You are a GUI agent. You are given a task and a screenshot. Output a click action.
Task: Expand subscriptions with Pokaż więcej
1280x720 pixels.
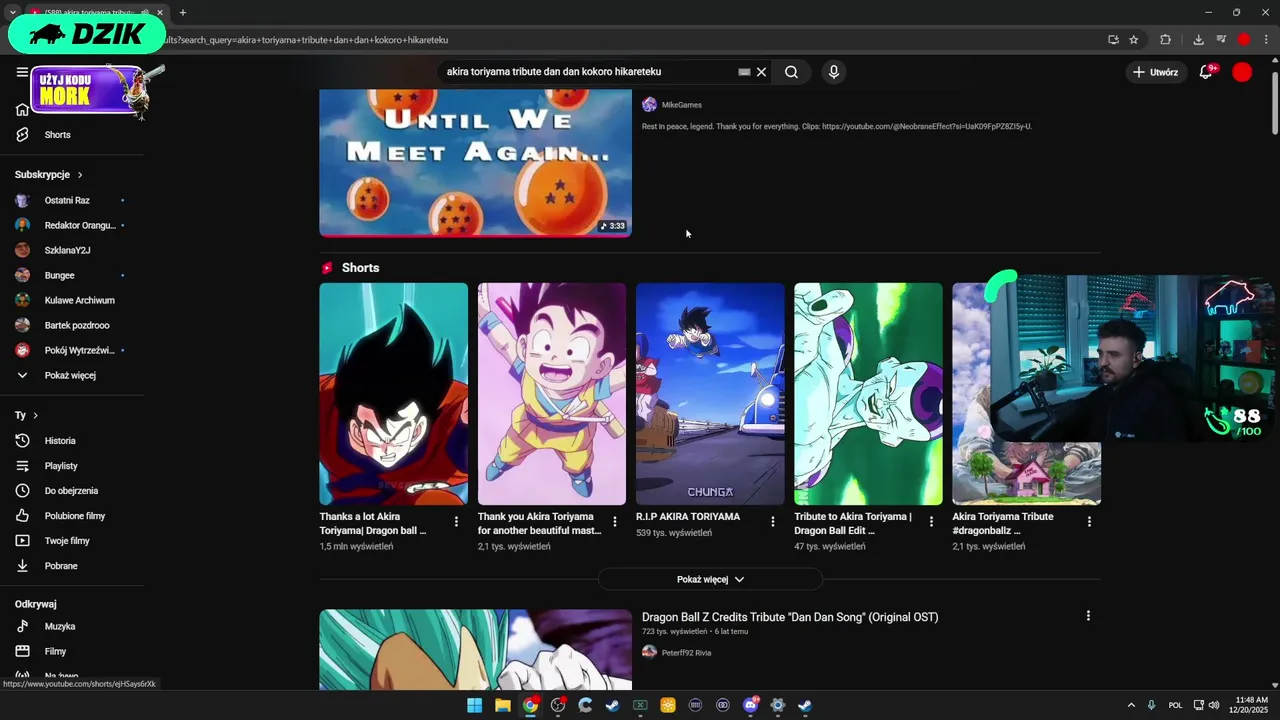point(72,375)
